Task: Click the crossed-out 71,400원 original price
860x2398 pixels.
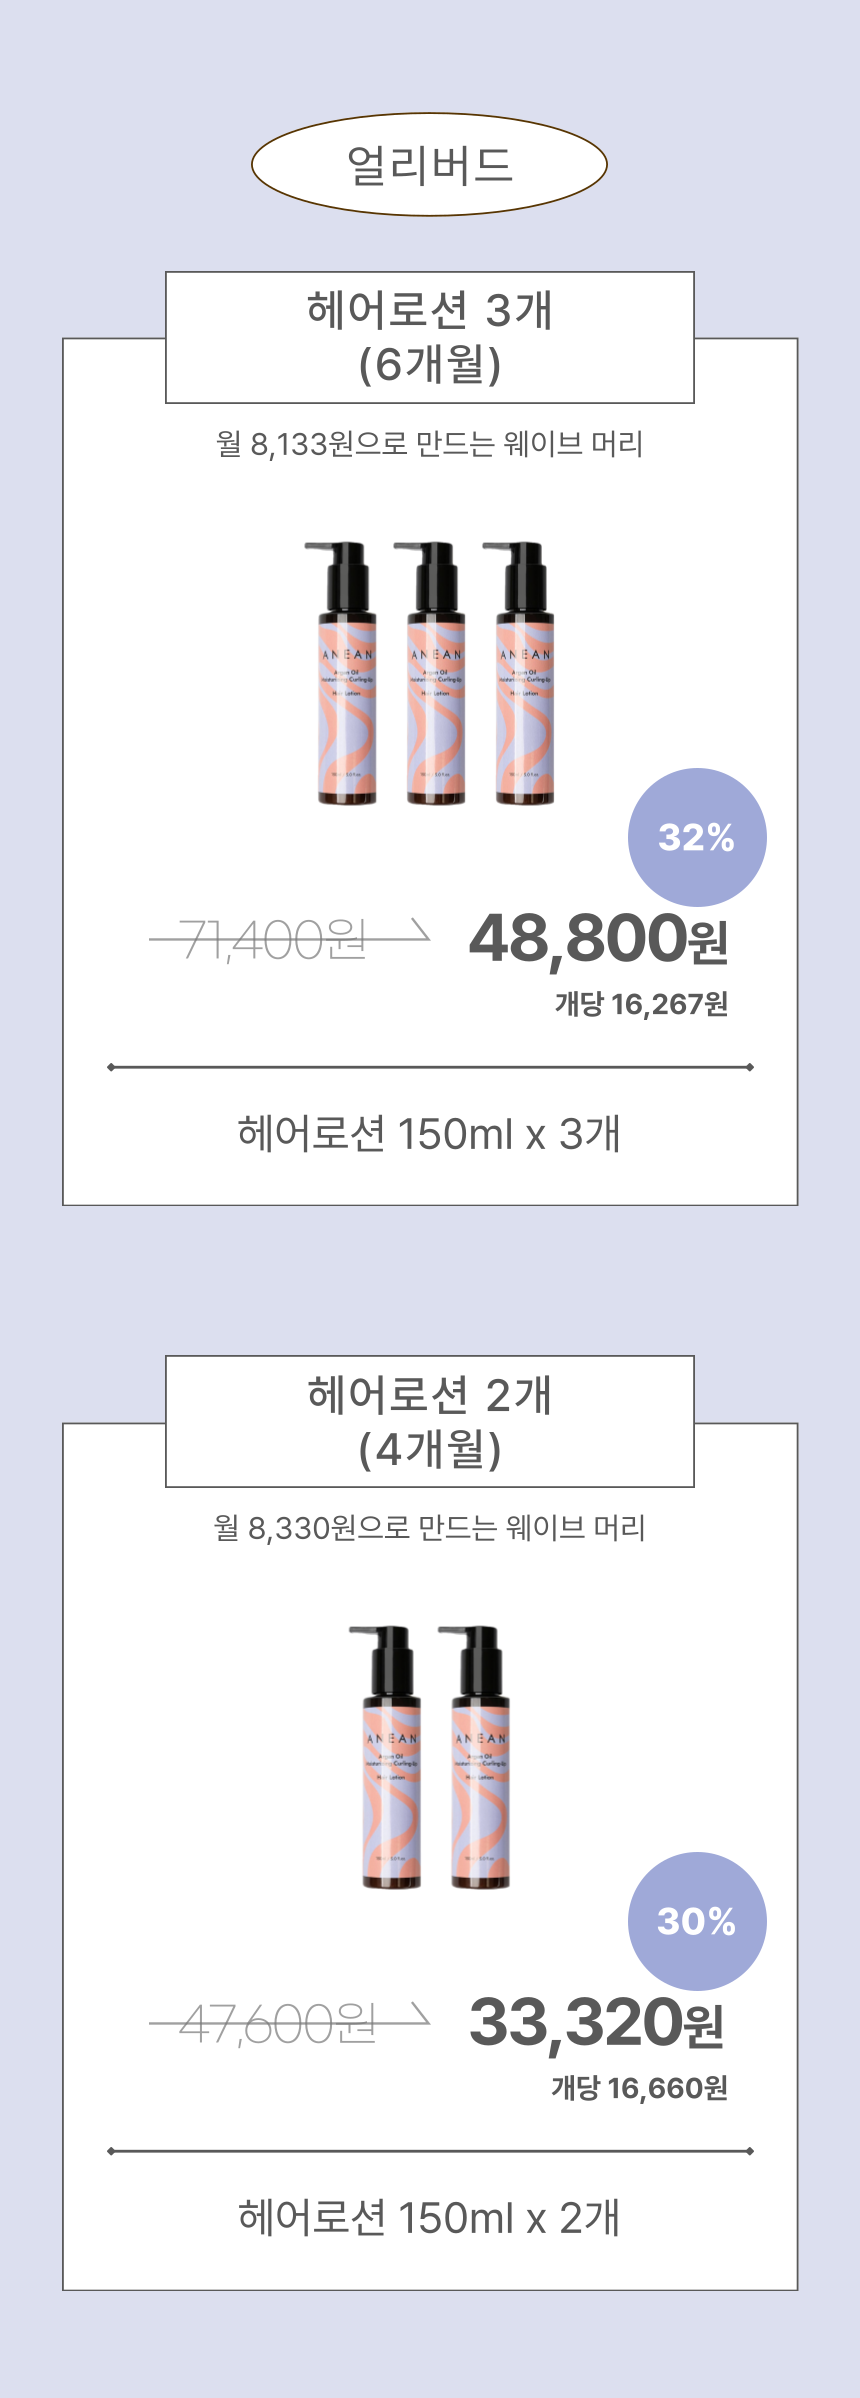Action: (x=275, y=940)
